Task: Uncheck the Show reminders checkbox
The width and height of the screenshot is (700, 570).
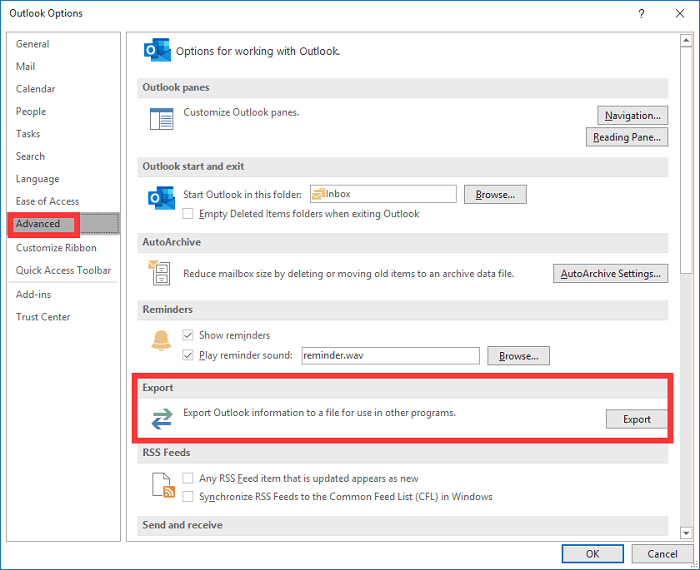Action: [188, 336]
